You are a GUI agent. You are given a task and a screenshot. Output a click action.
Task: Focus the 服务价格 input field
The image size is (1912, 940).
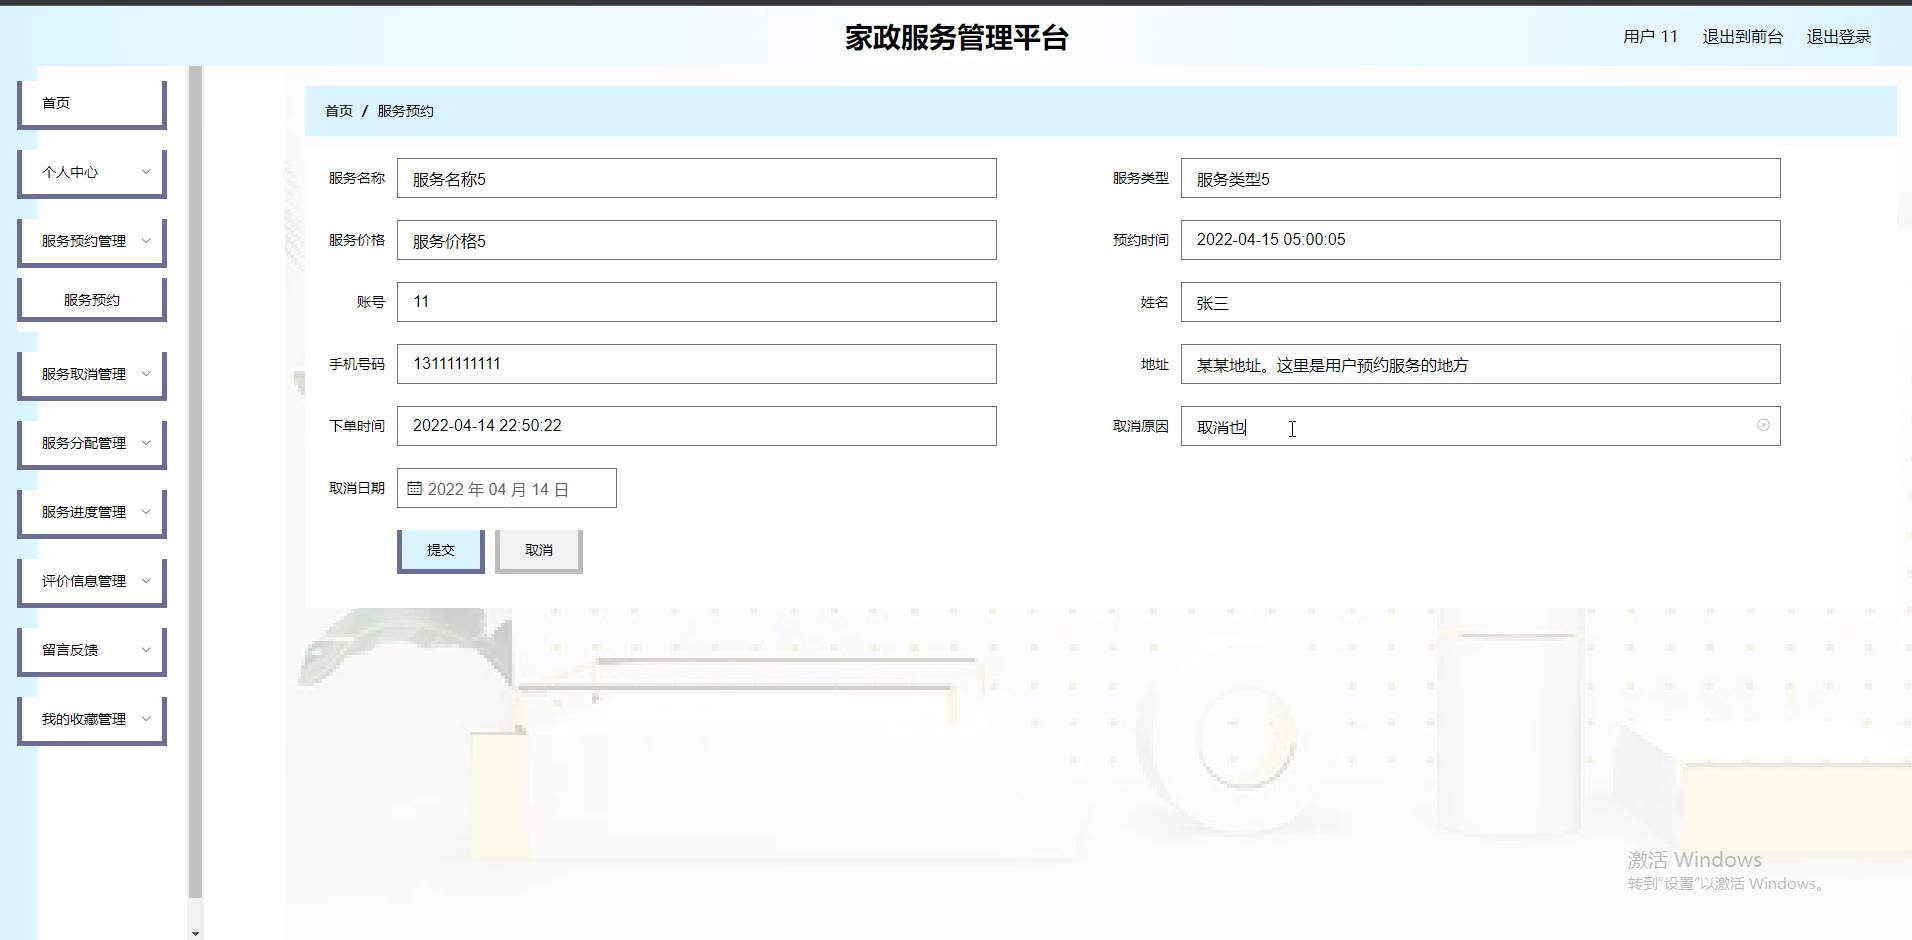click(697, 240)
